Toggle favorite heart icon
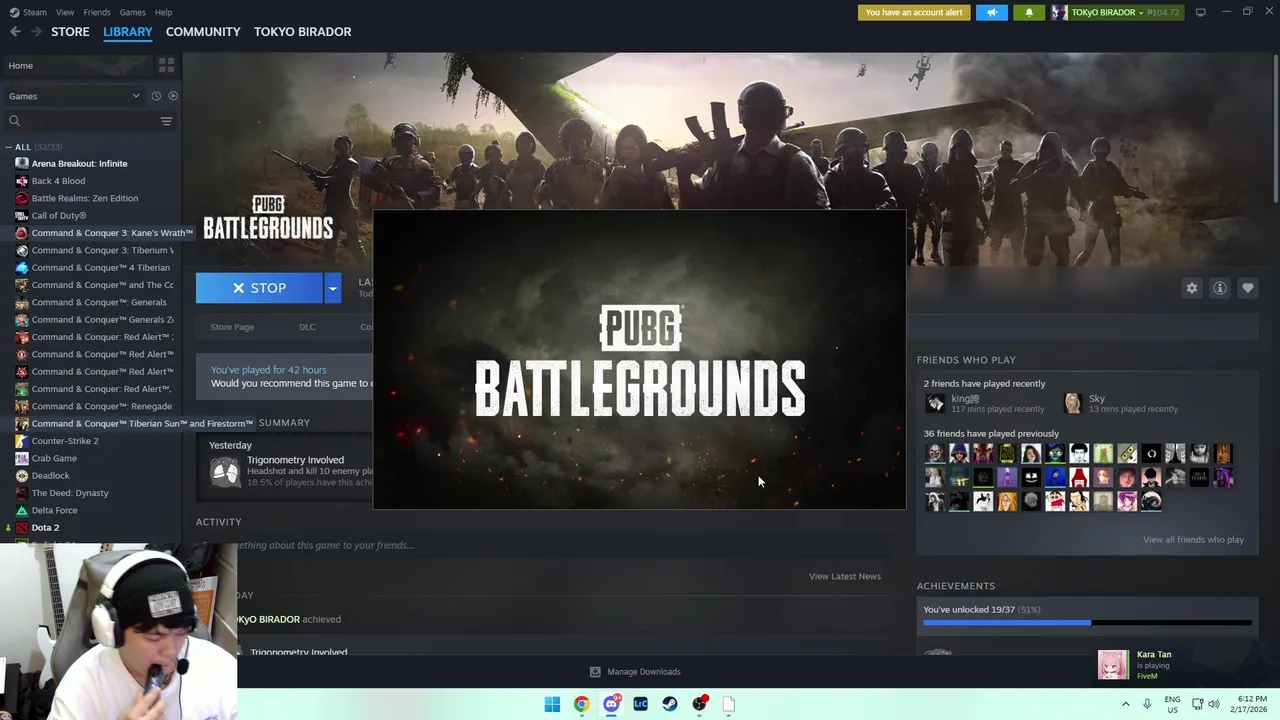Image resolution: width=1280 pixels, height=720 pixels. (1248, 288)
